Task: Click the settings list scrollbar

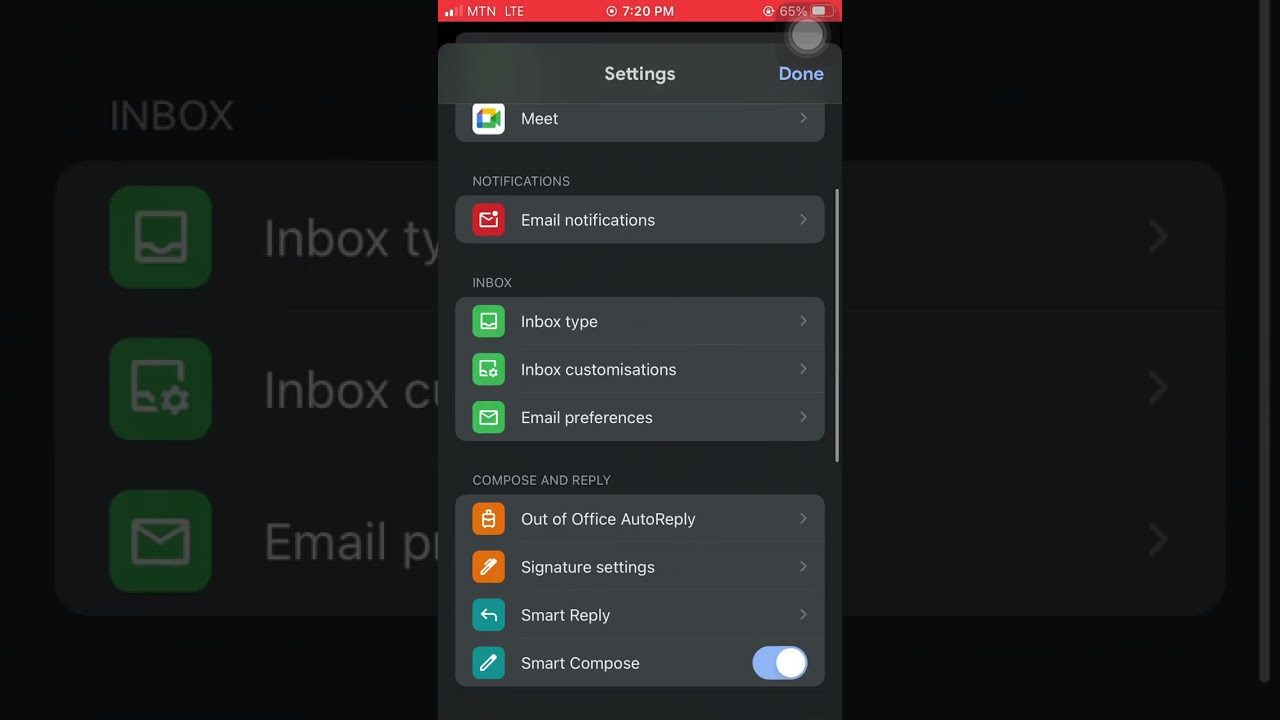Action: 837,325
